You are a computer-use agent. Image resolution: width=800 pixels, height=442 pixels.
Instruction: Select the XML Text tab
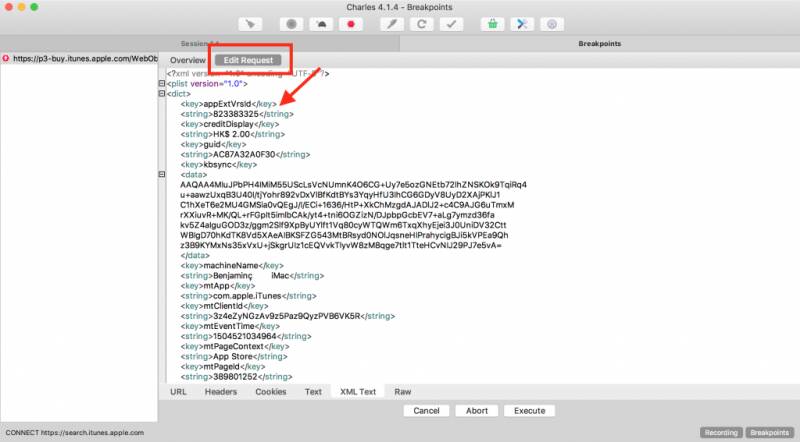[358, 391]
